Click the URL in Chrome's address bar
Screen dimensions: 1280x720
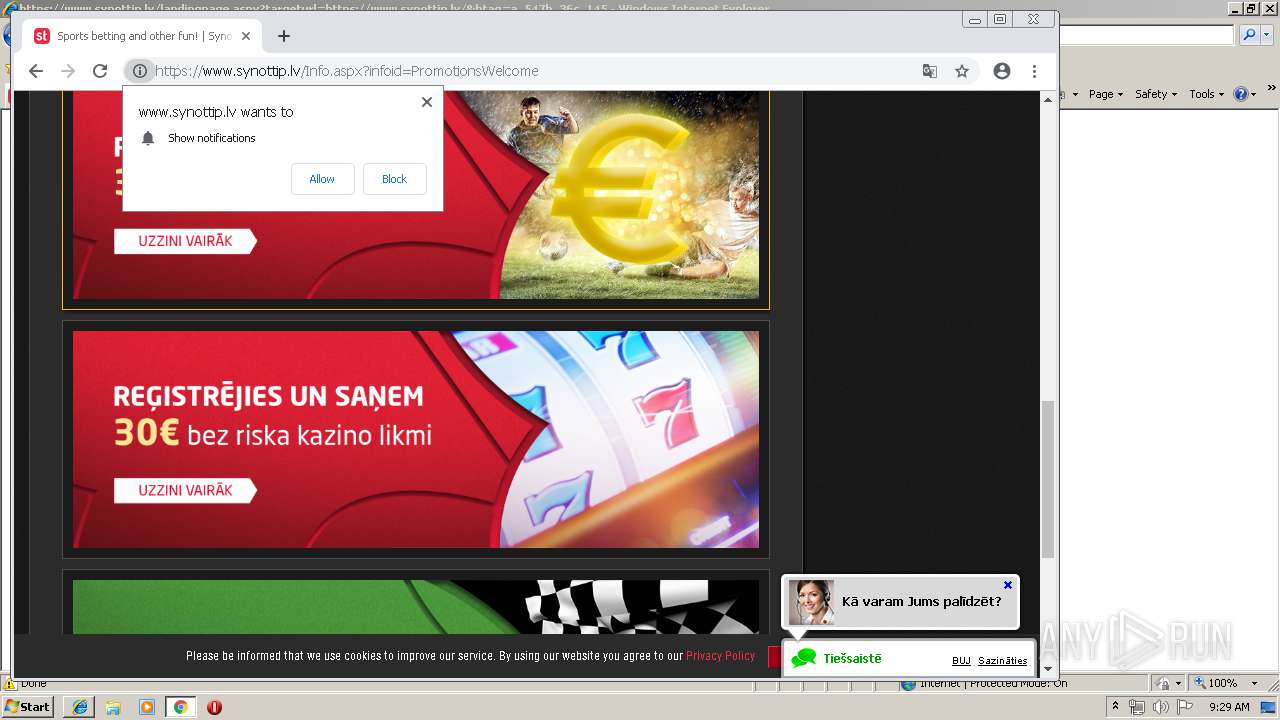(347, 71)
